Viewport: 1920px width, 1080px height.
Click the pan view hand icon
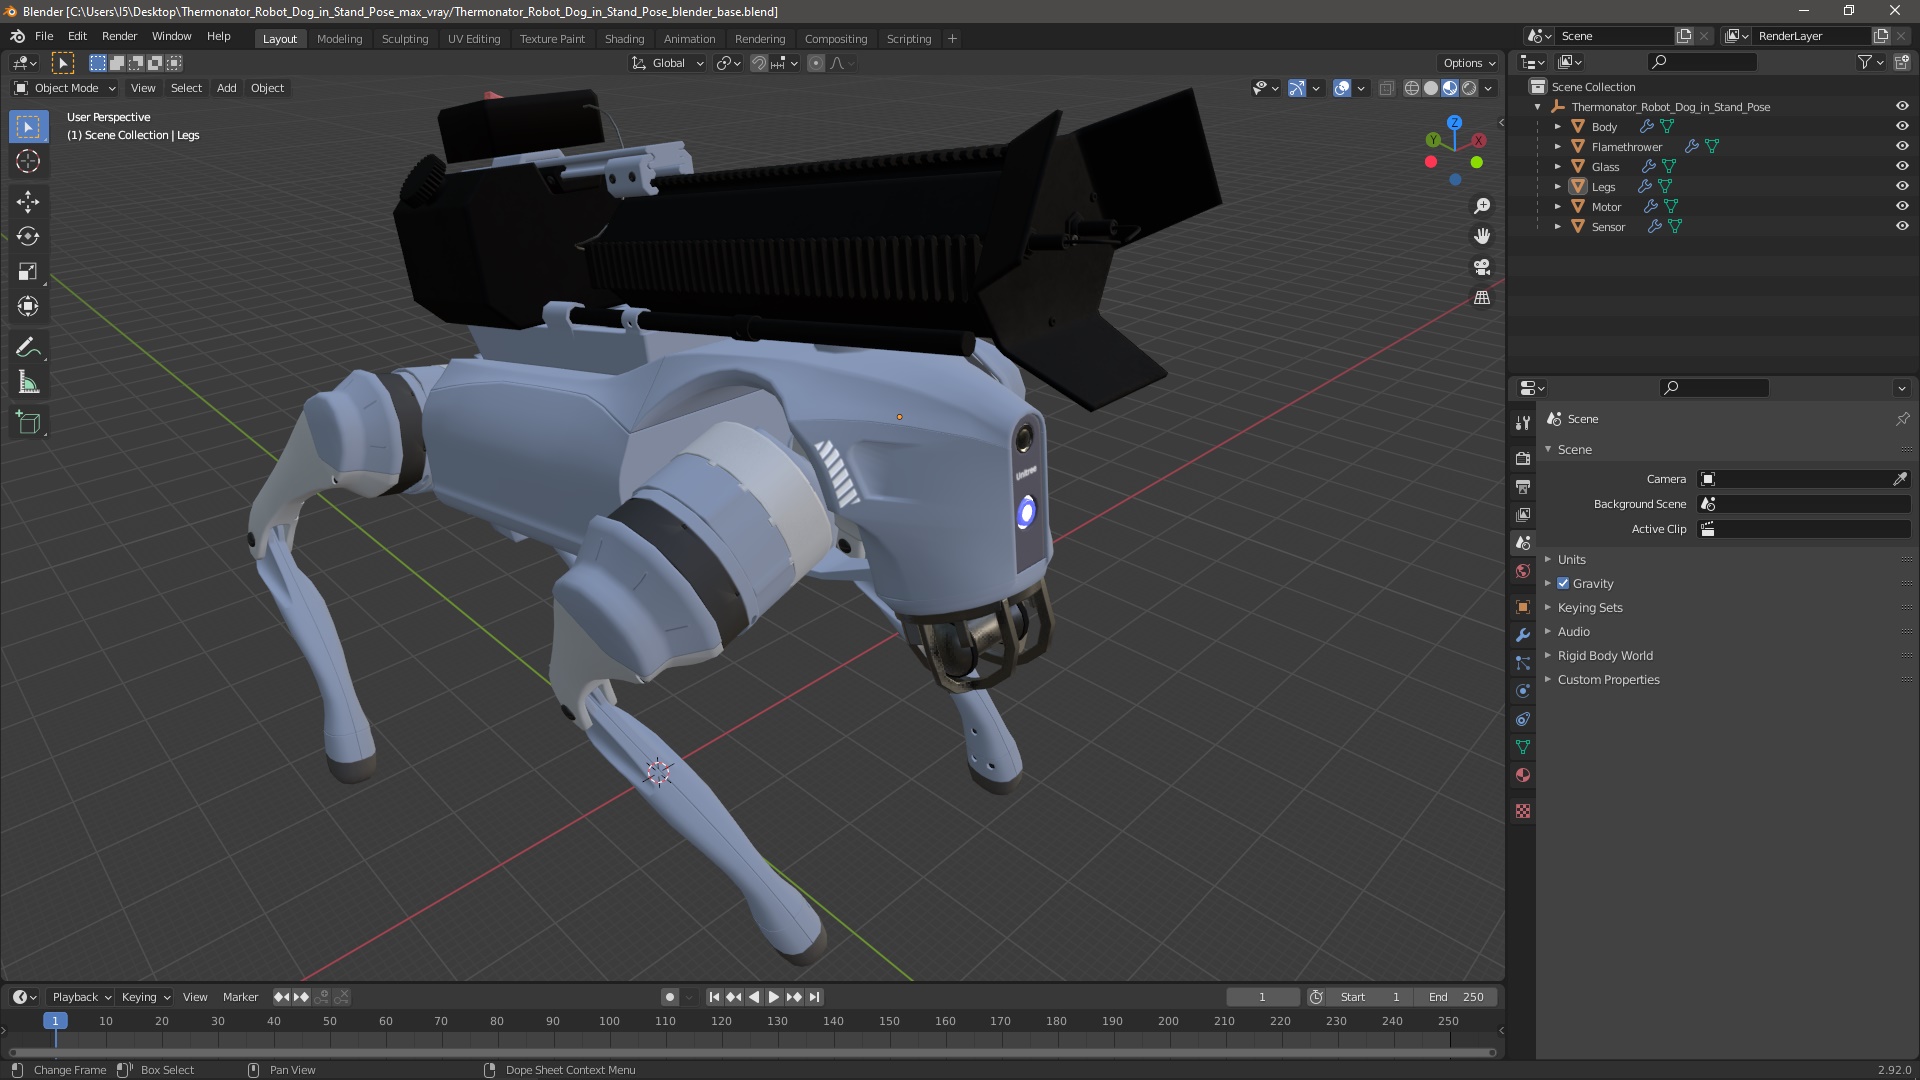tap(1482, 236)
